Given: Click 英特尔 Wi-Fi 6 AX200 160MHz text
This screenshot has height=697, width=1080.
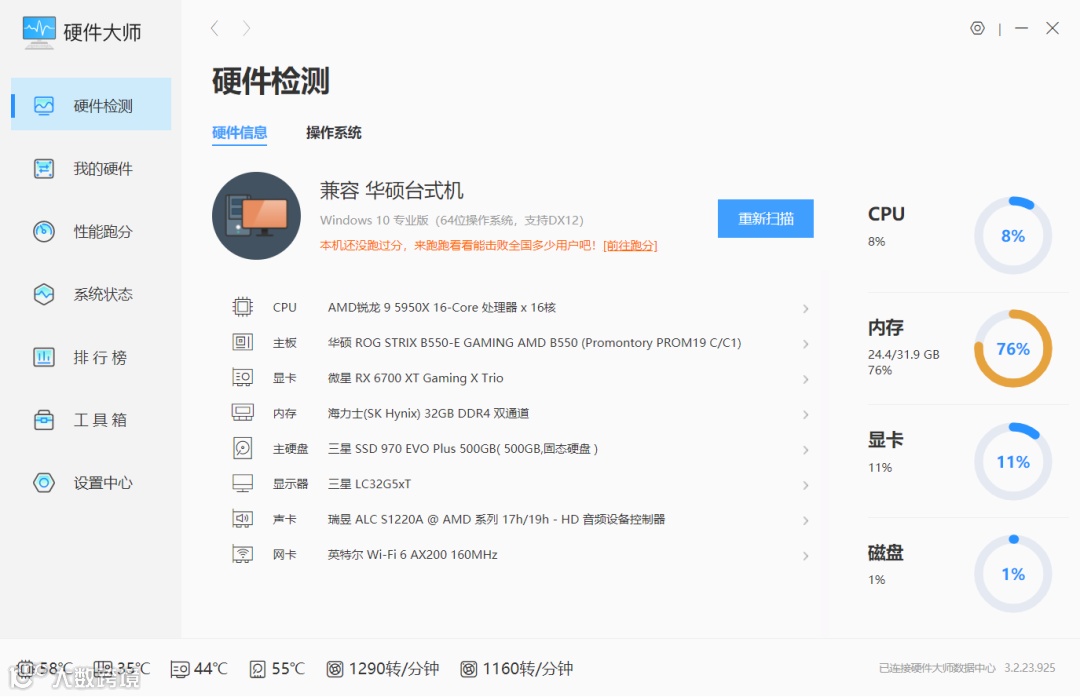Looking at the screenshot, I should coord(413,554).
